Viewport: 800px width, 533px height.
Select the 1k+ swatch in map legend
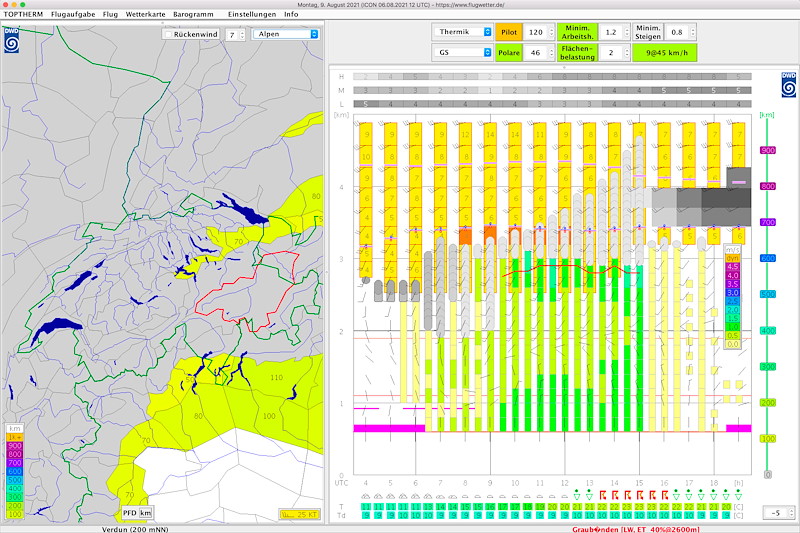pos(15,437)
